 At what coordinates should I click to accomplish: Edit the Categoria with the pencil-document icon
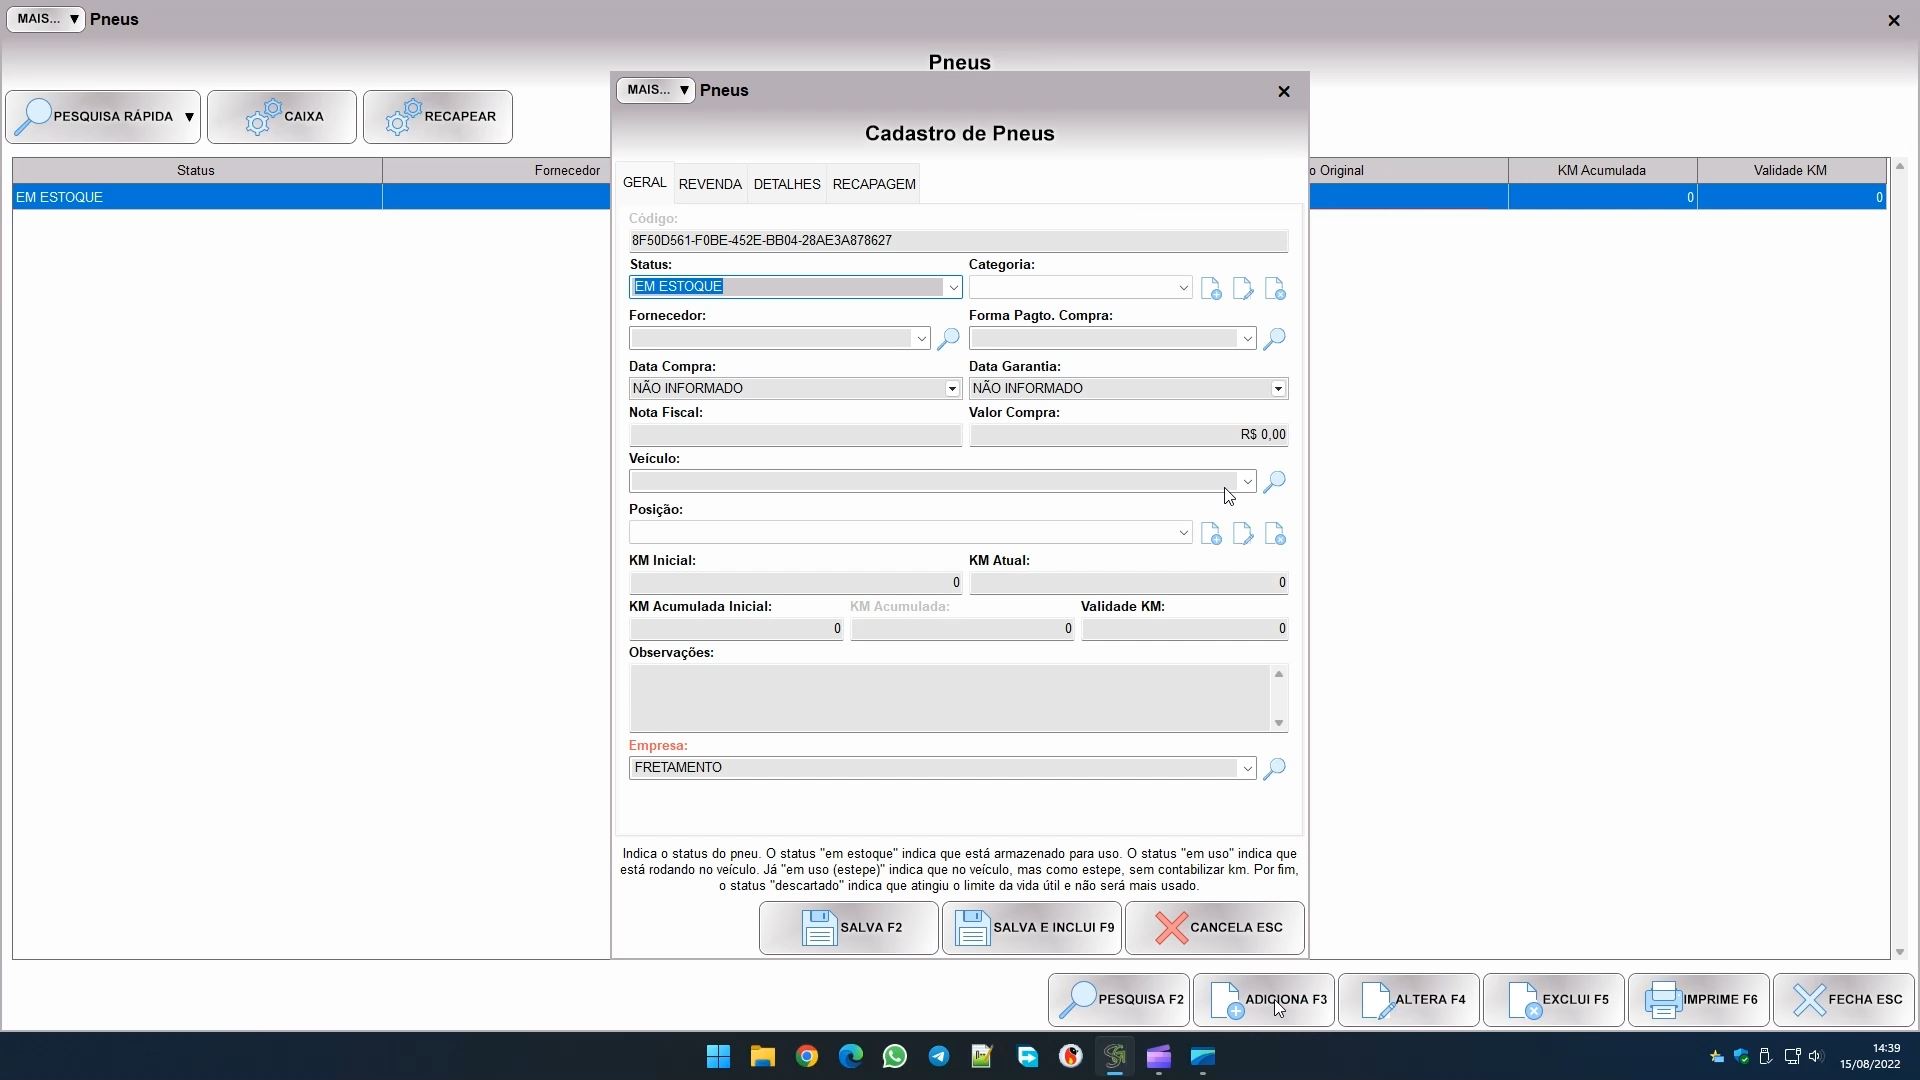[1243, 289]
